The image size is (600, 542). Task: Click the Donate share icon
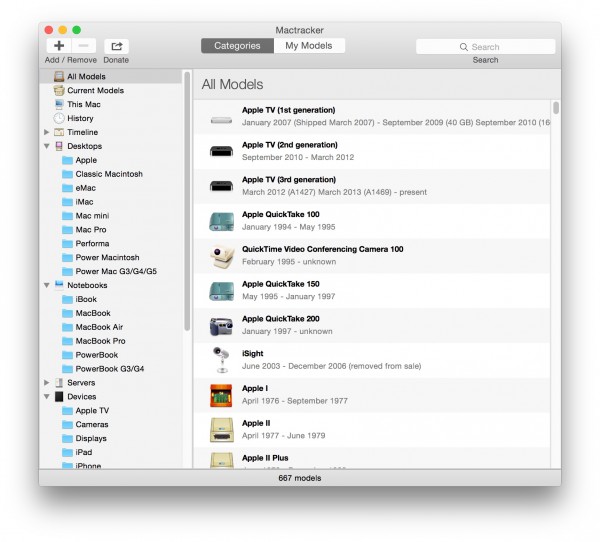point(116,46)
